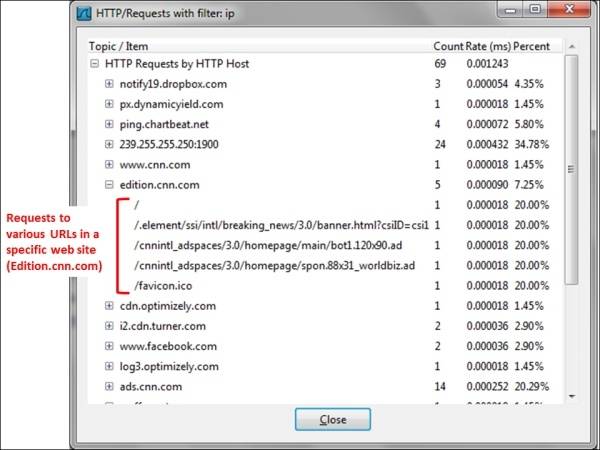The height and width of the screenshot is (450, 600).
Task: Expand www.facebook.com node
Action: tap(109, 346)
